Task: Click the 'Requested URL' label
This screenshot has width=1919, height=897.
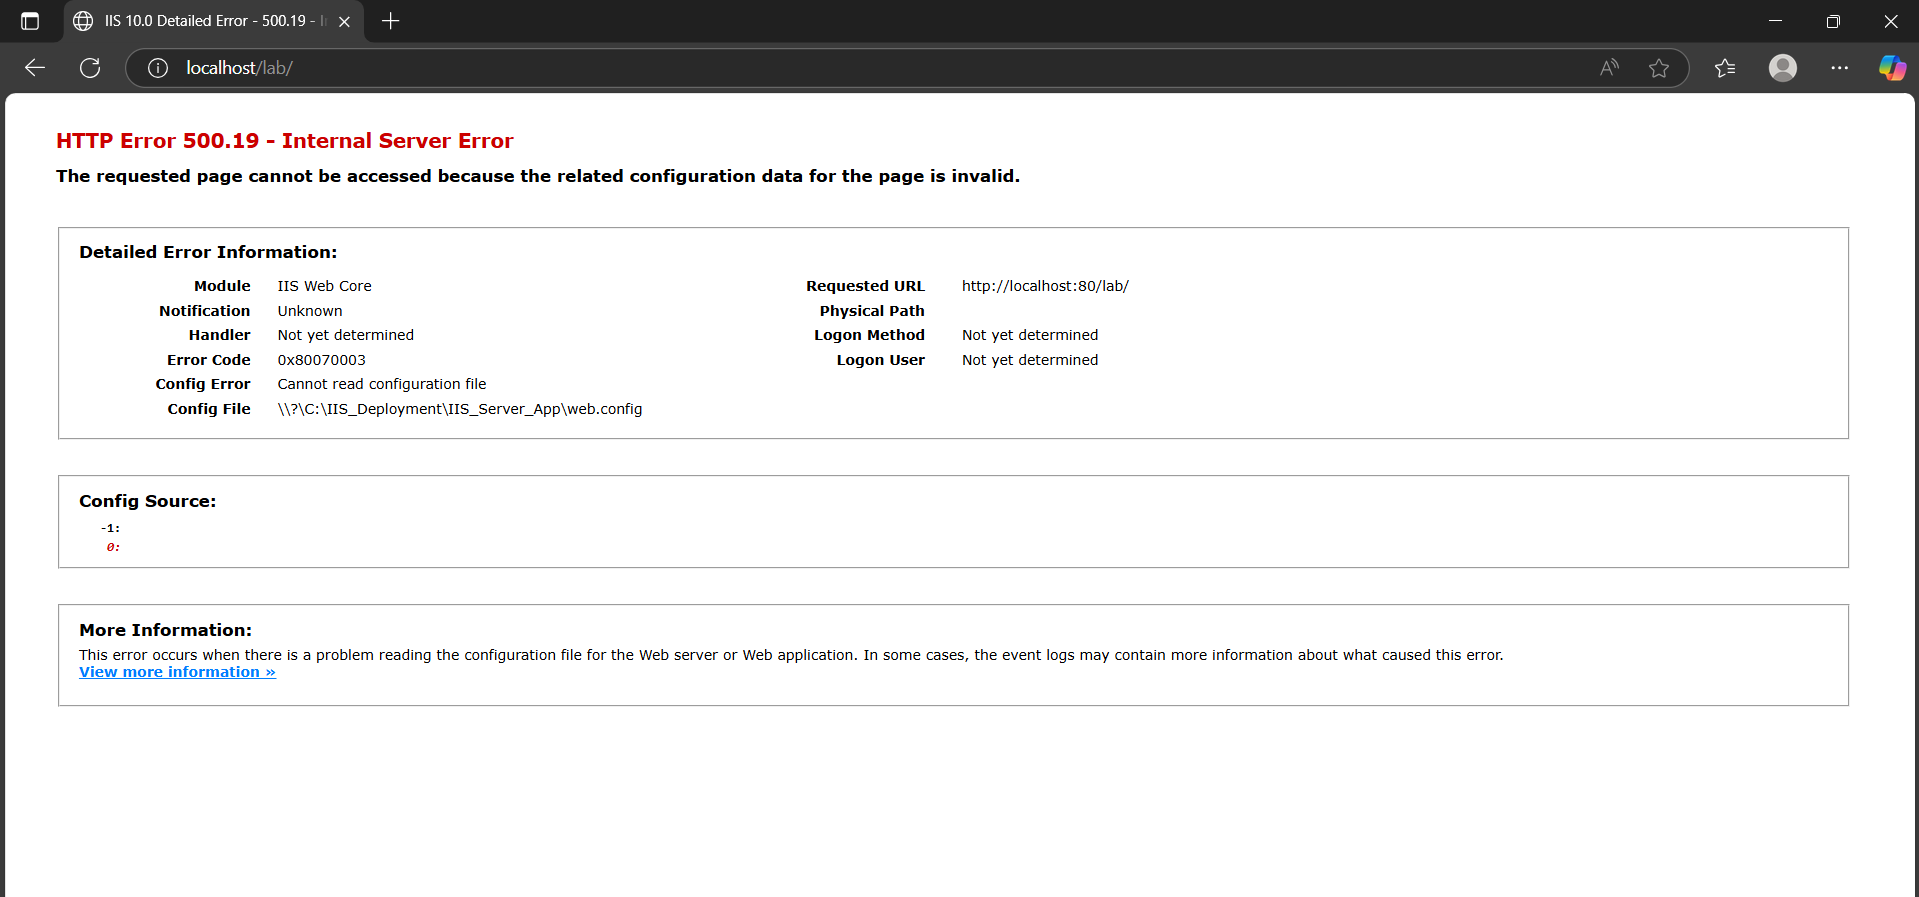Action: point(866,286)
